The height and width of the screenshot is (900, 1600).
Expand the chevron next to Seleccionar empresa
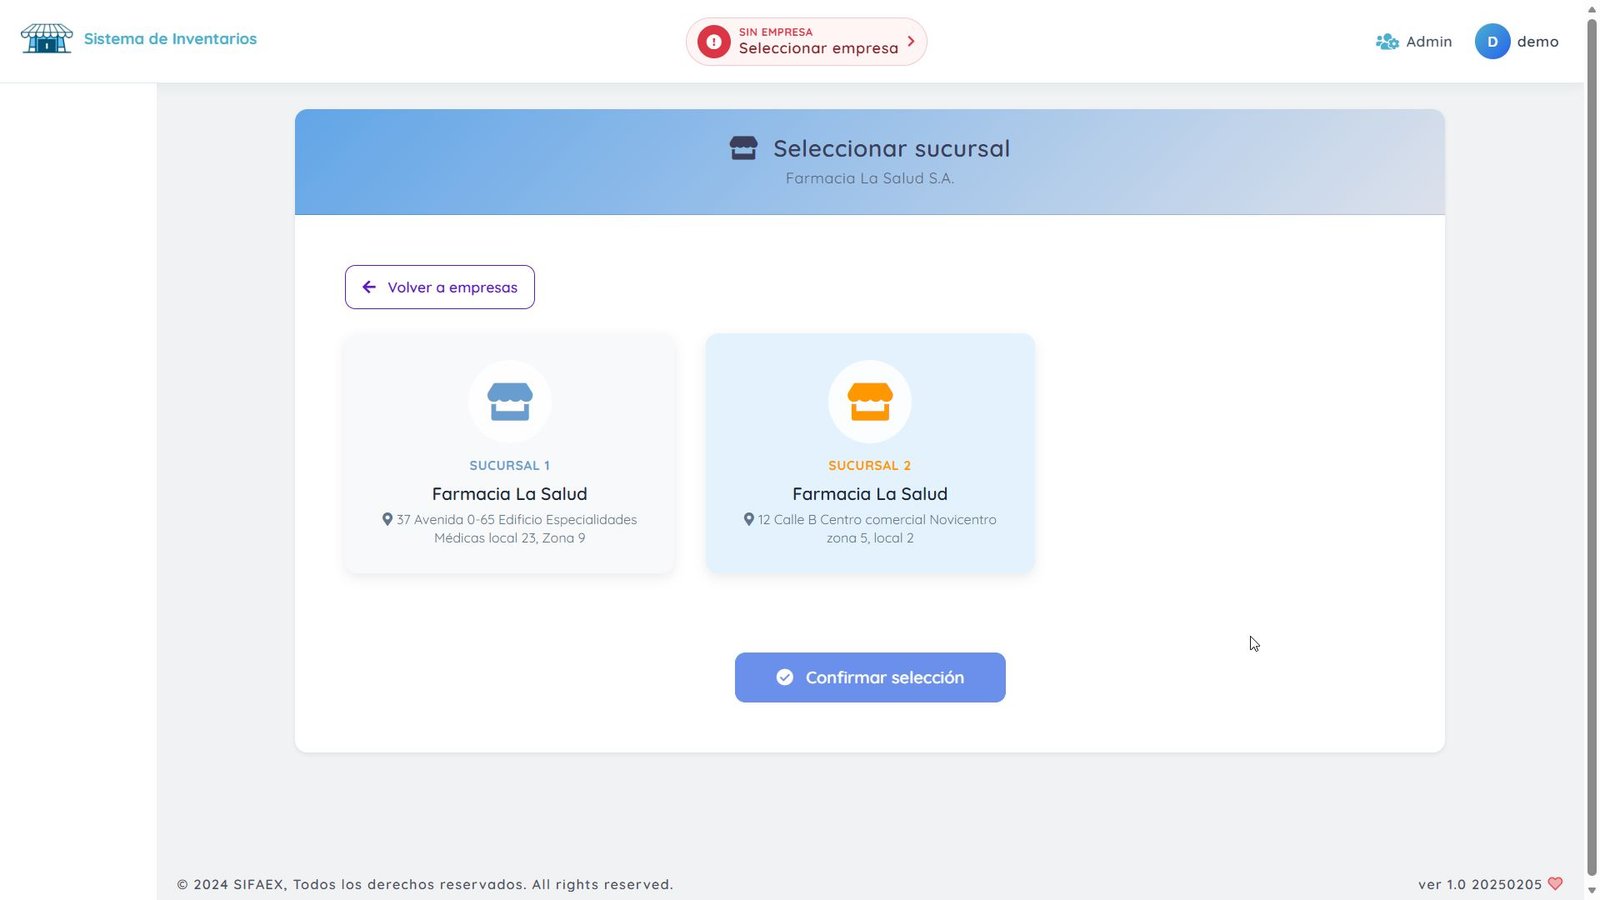pos(911,41)
